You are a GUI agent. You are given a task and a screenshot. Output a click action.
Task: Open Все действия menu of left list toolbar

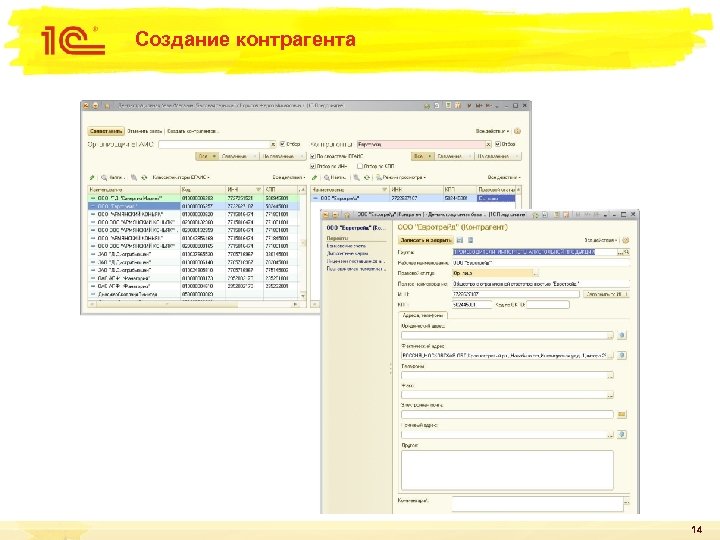(x=289, y=177)
